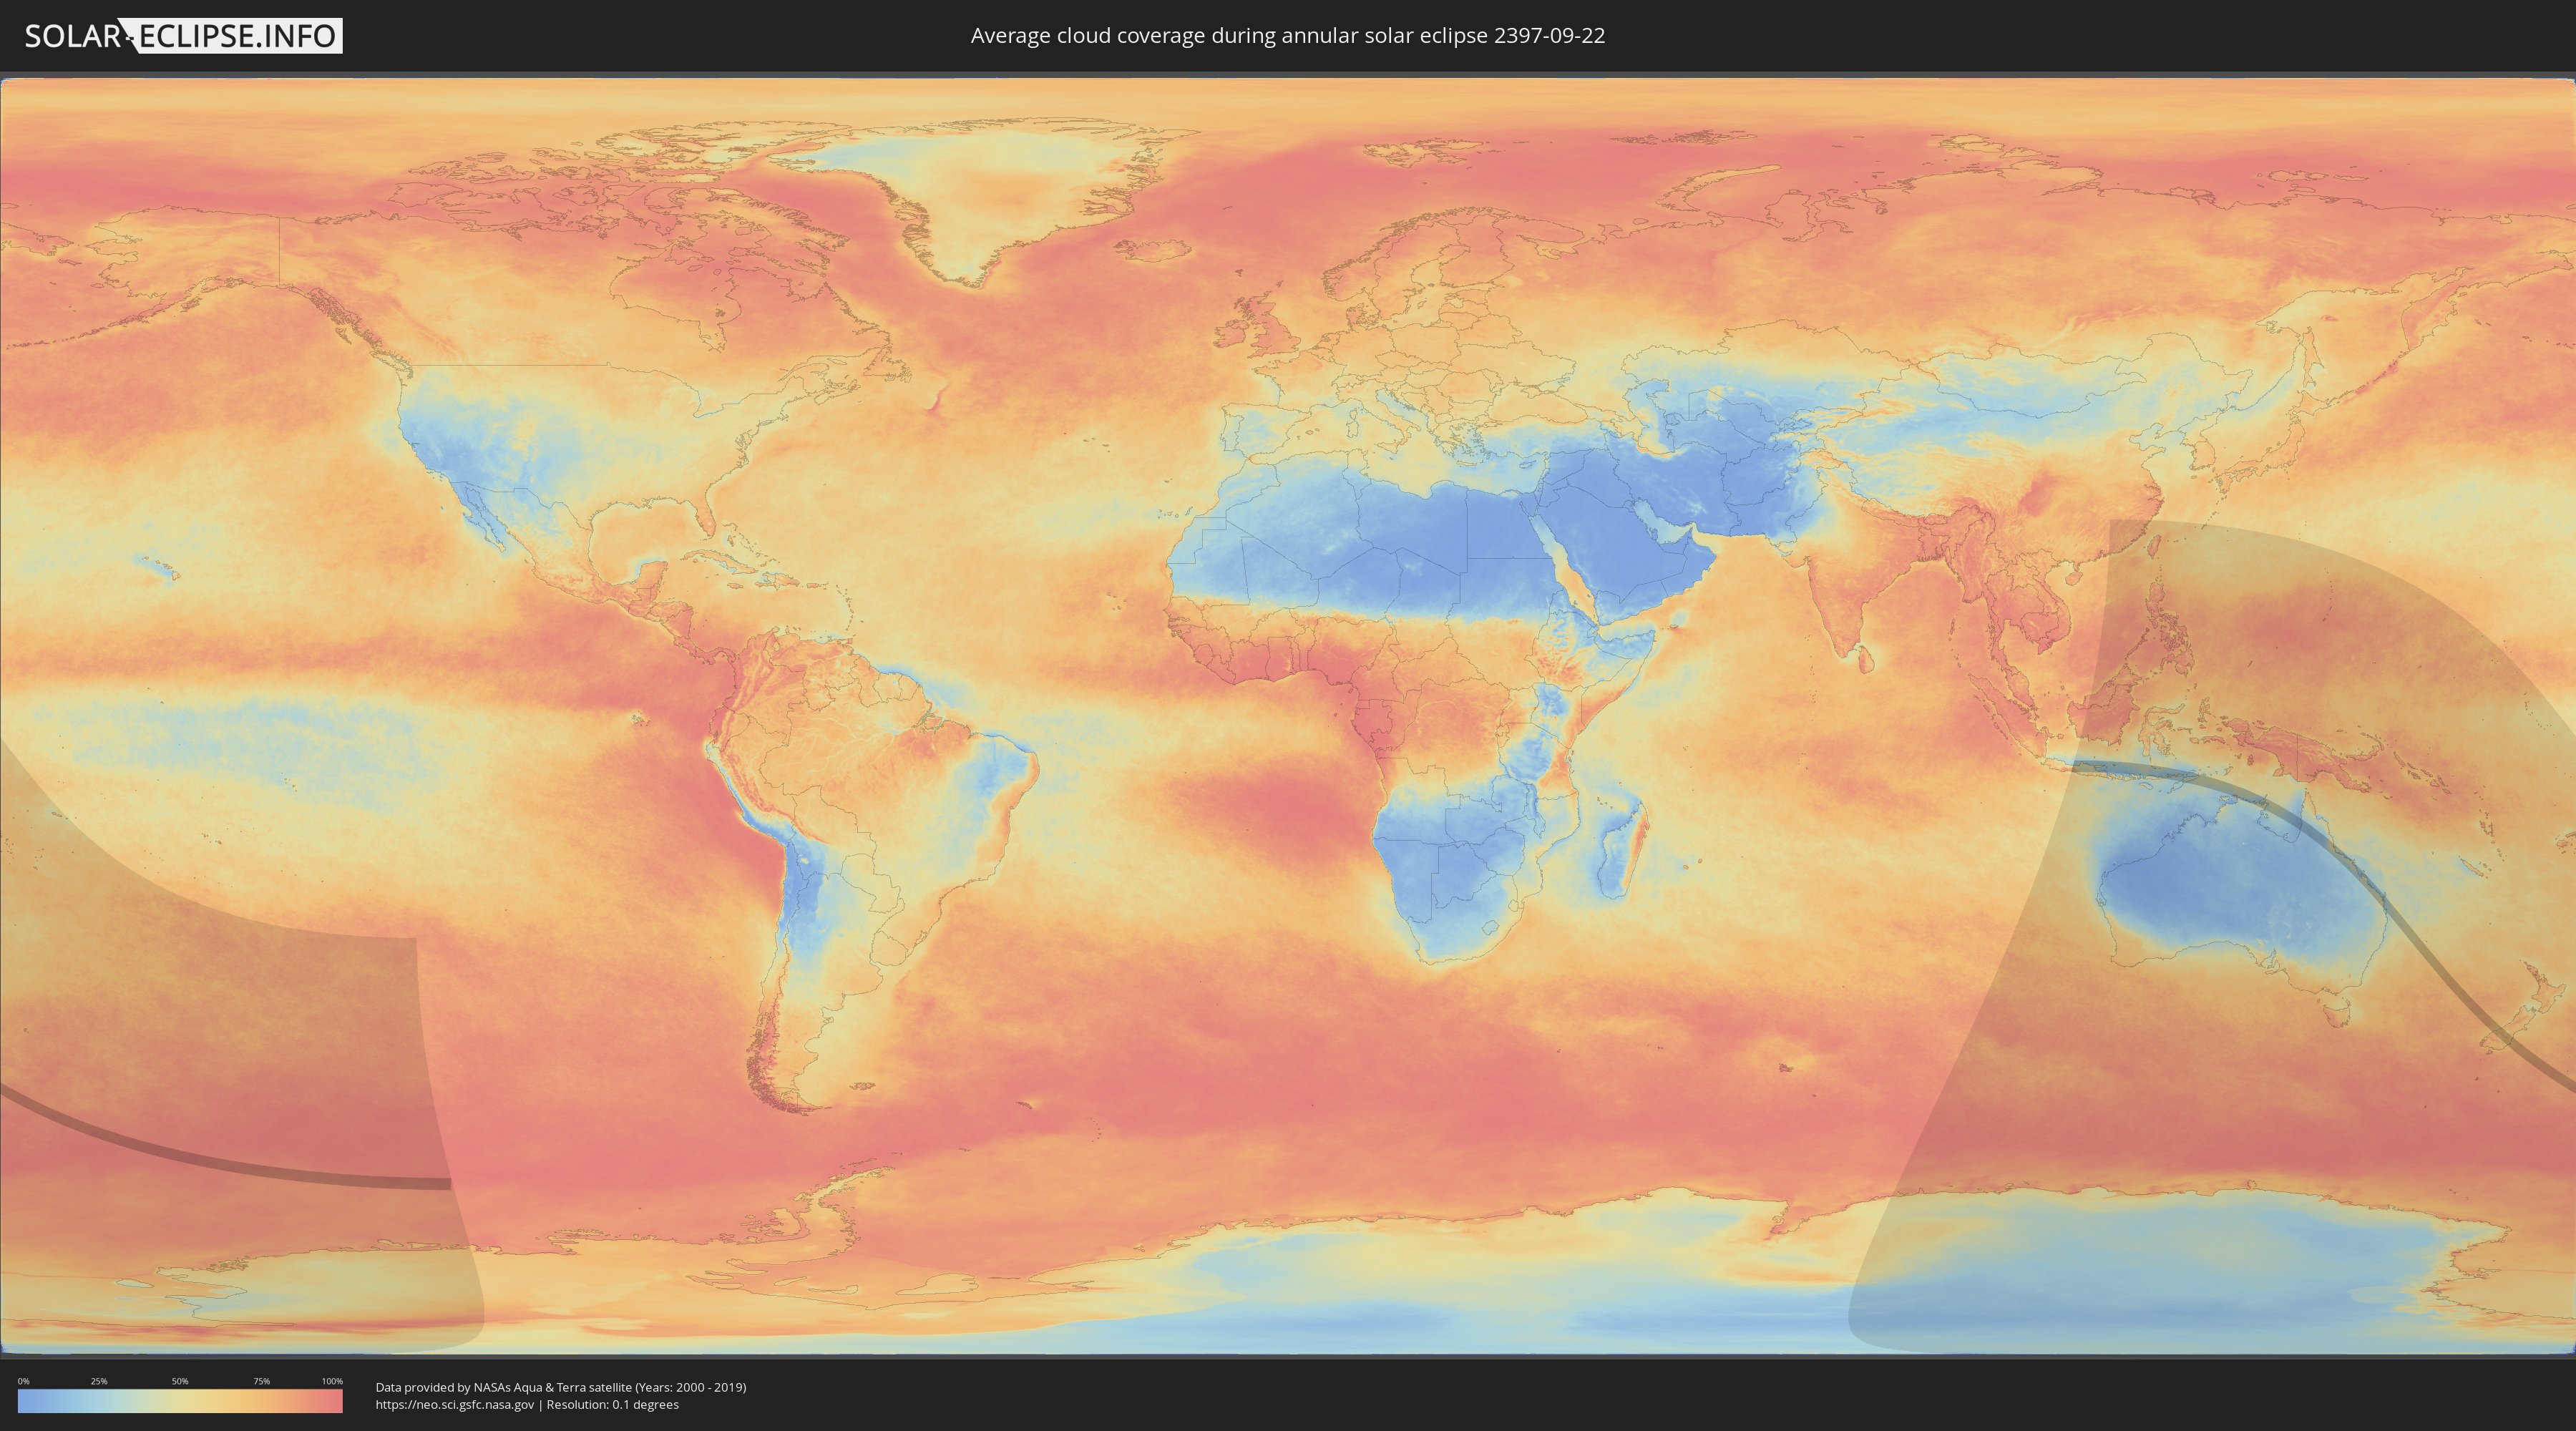Click the map title text
Screen dimensions: 2576x1431
click(x=1287, y=36)
